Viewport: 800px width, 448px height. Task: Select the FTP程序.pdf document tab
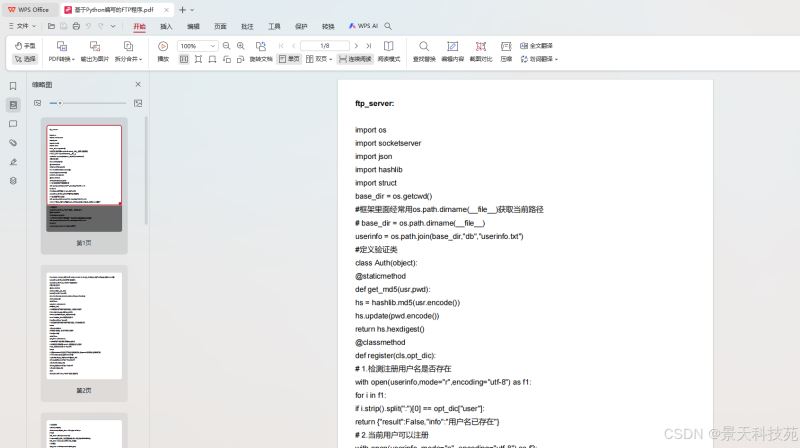116,10
